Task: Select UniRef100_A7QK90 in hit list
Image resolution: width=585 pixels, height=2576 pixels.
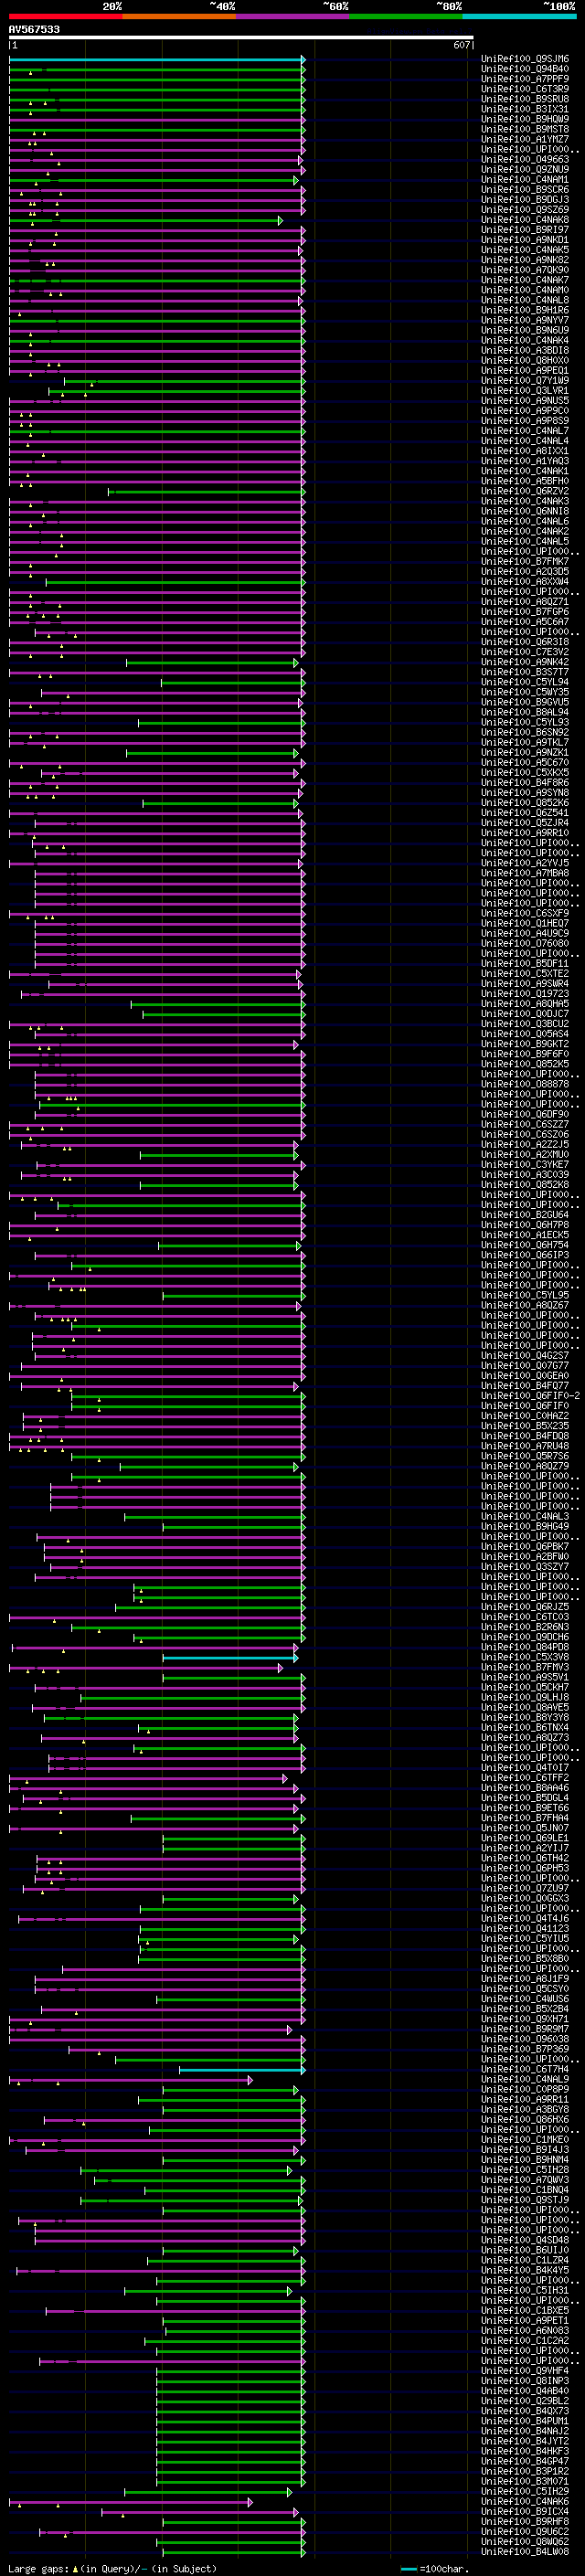Action: click(525, 270)
